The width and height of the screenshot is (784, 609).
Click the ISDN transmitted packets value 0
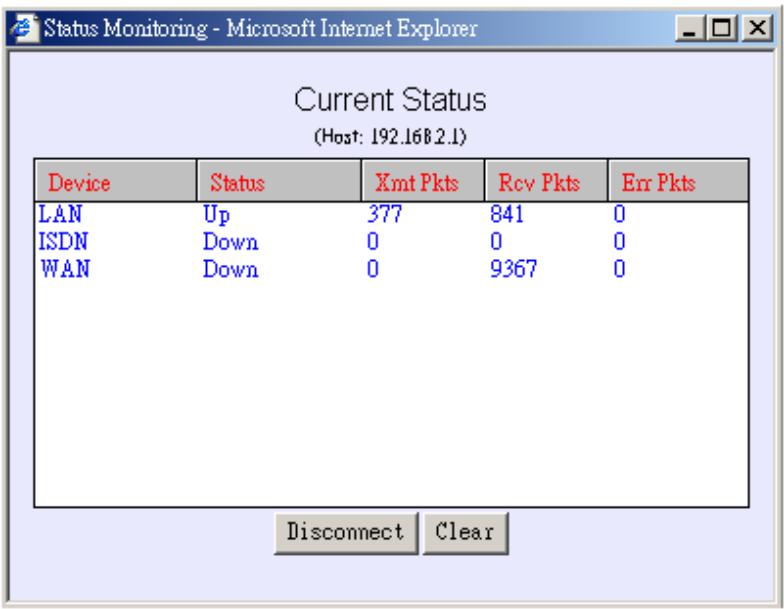373,242
